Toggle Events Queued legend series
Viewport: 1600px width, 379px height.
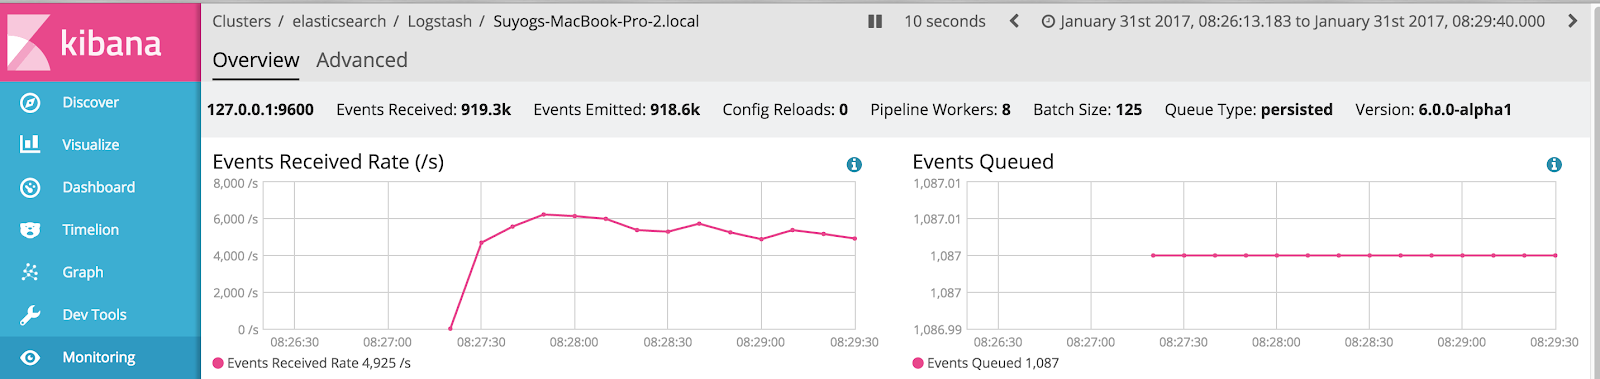click(x=985, y=363)
